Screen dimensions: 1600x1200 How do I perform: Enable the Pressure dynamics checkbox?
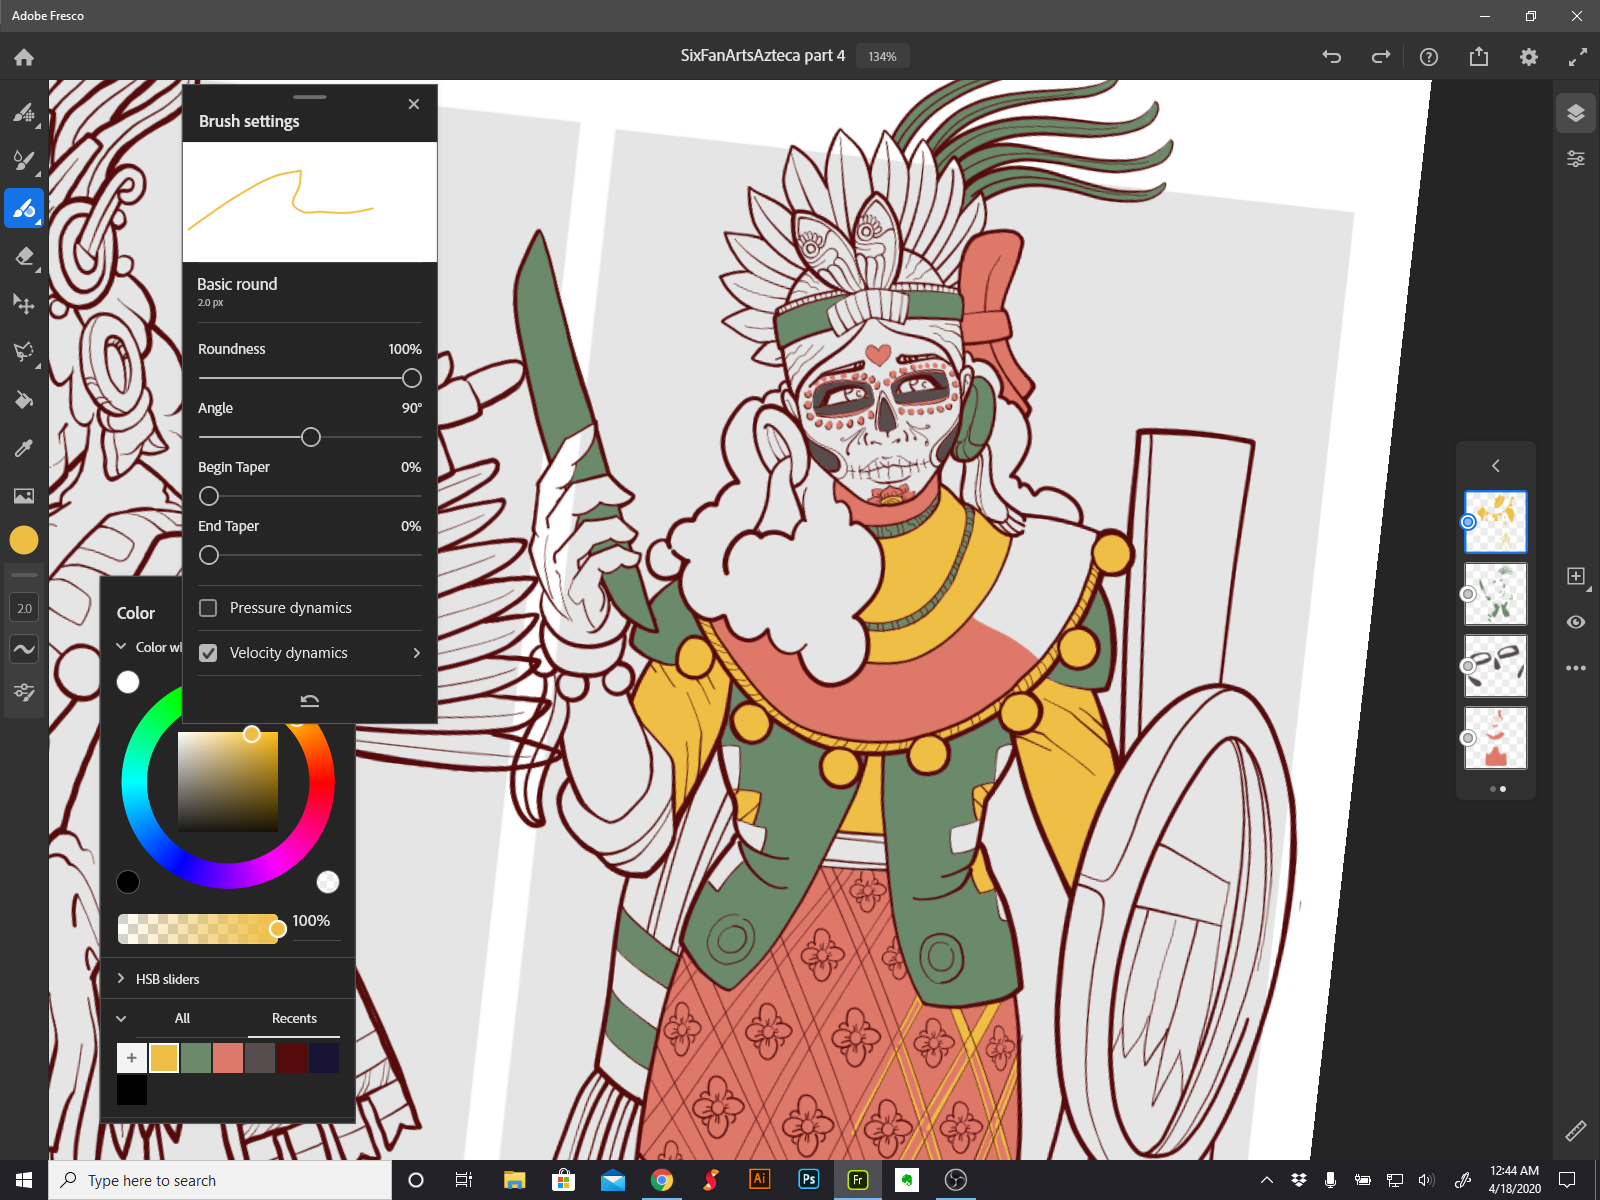208,608
